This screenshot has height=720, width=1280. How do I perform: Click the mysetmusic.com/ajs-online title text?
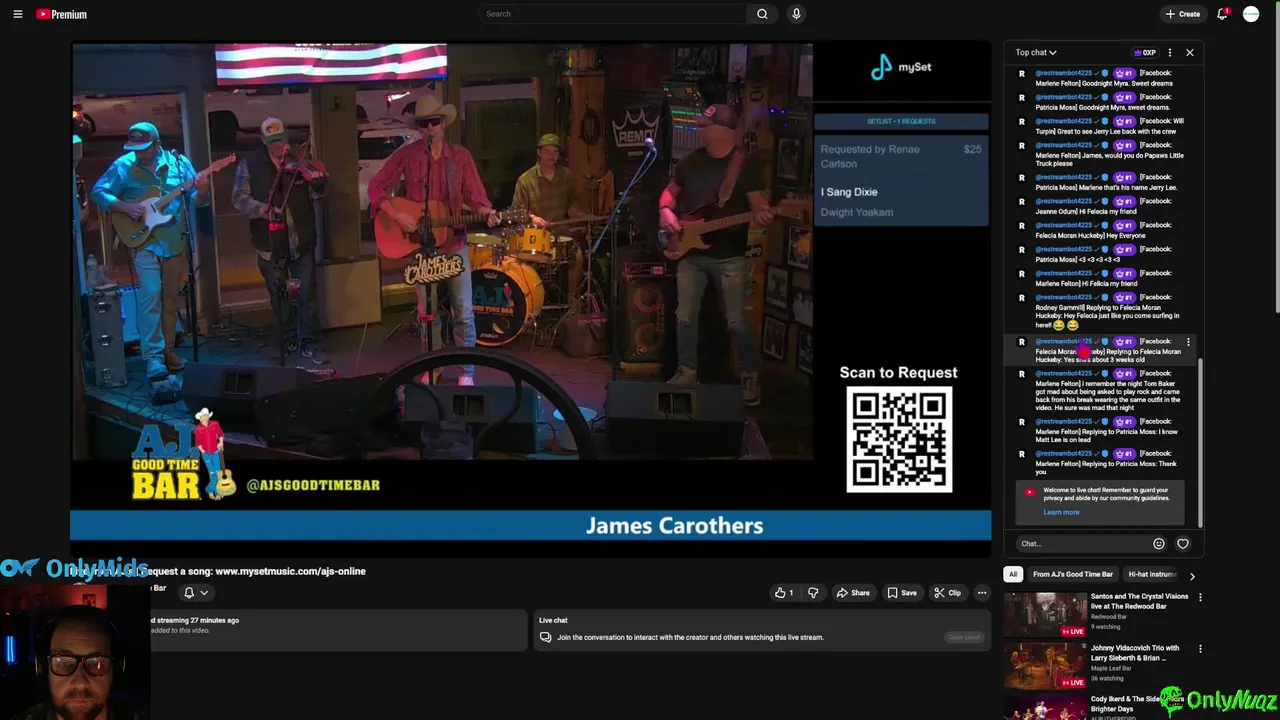290,571
